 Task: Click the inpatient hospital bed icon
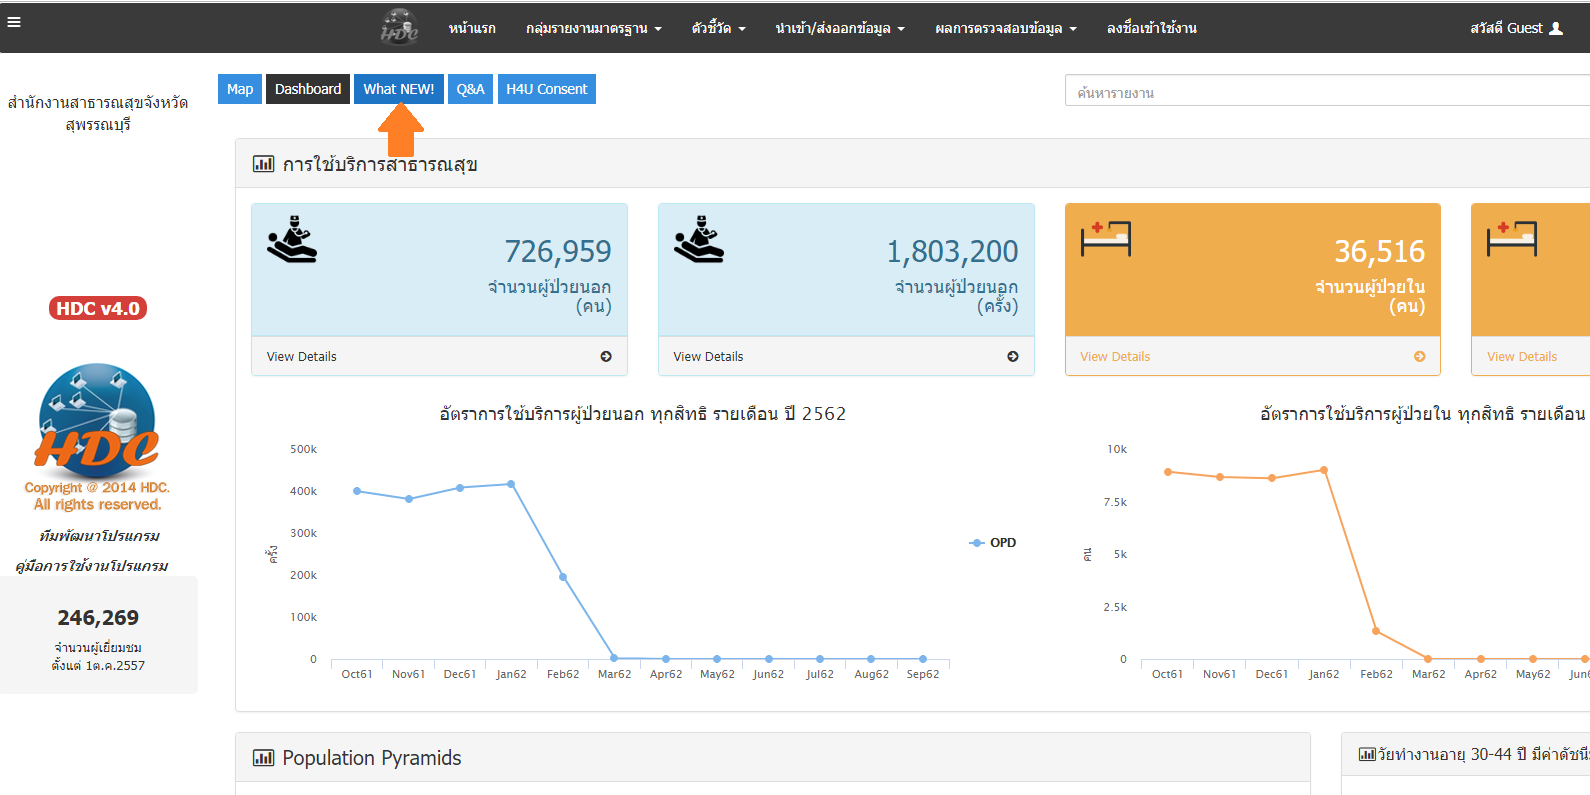pos(1106,239)
